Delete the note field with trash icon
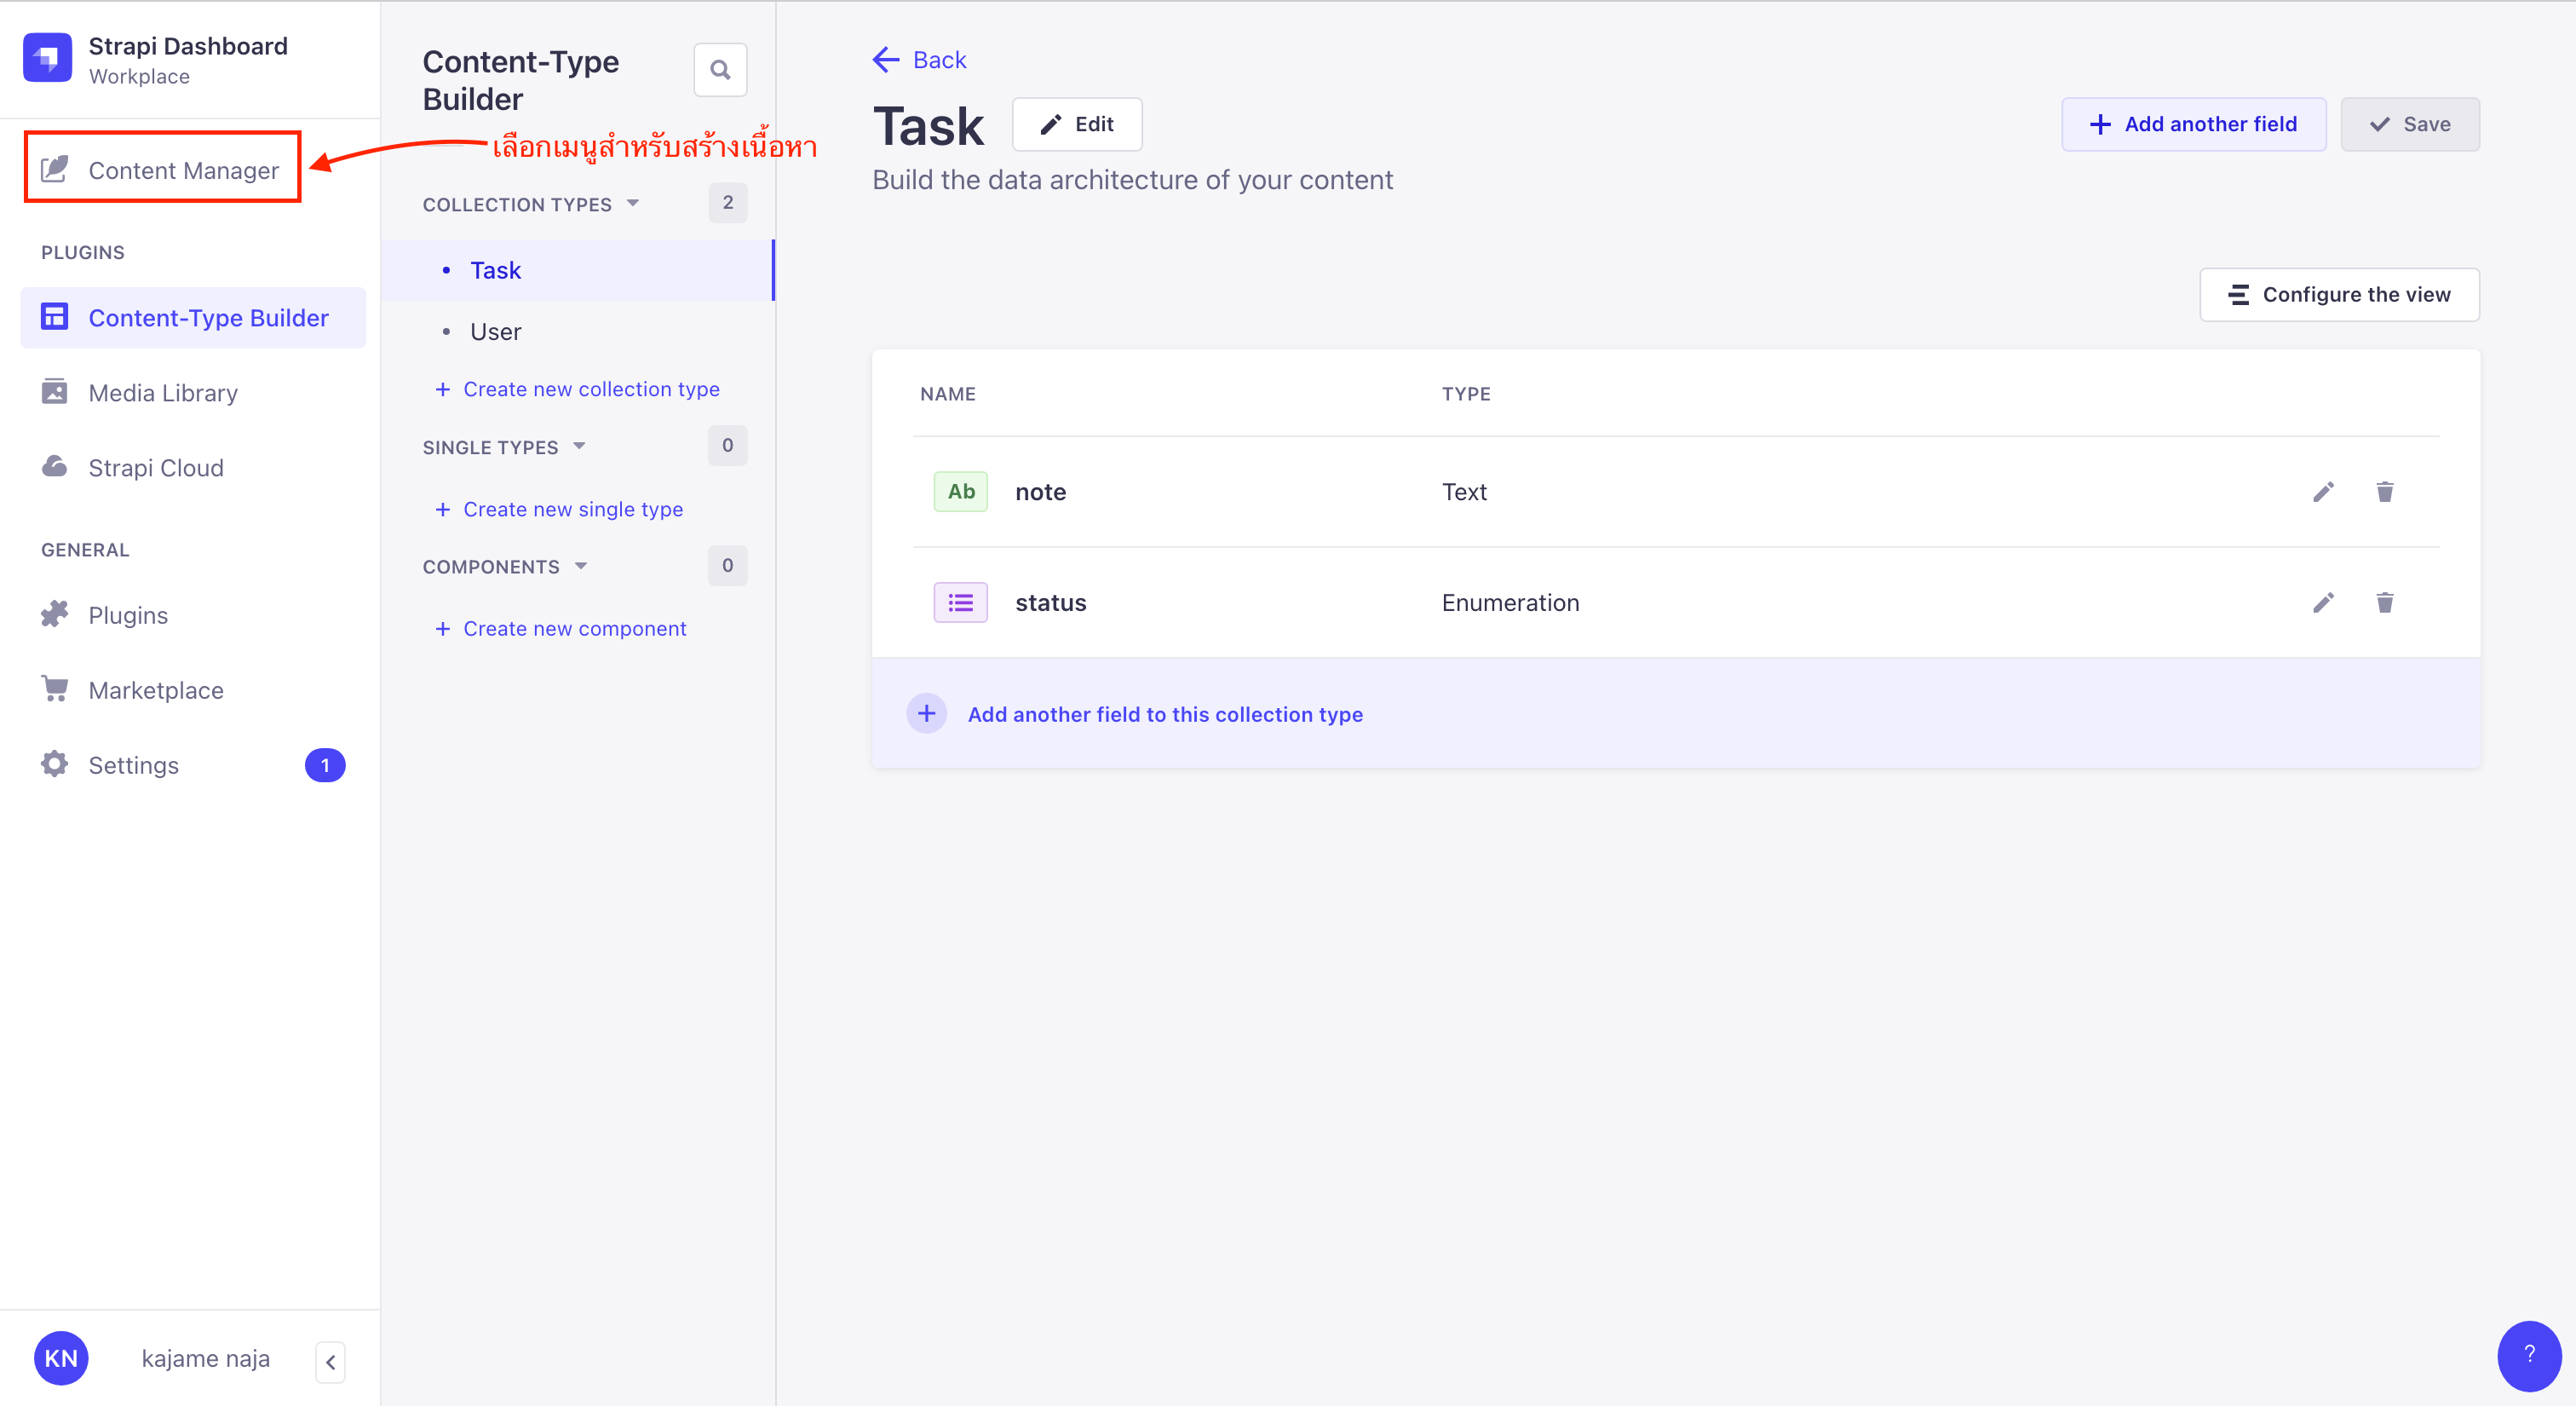The width and height of the screenshot is (2576, 1406). [x=2385, y=491]
